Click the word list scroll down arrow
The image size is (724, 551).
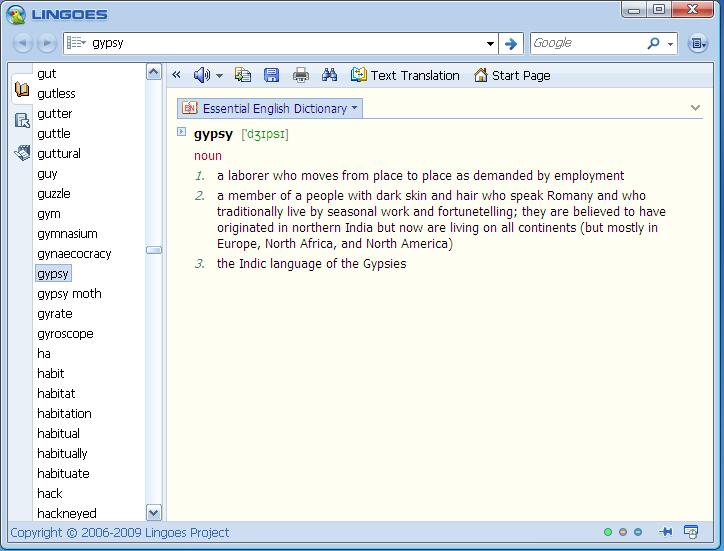click(154, 512)
